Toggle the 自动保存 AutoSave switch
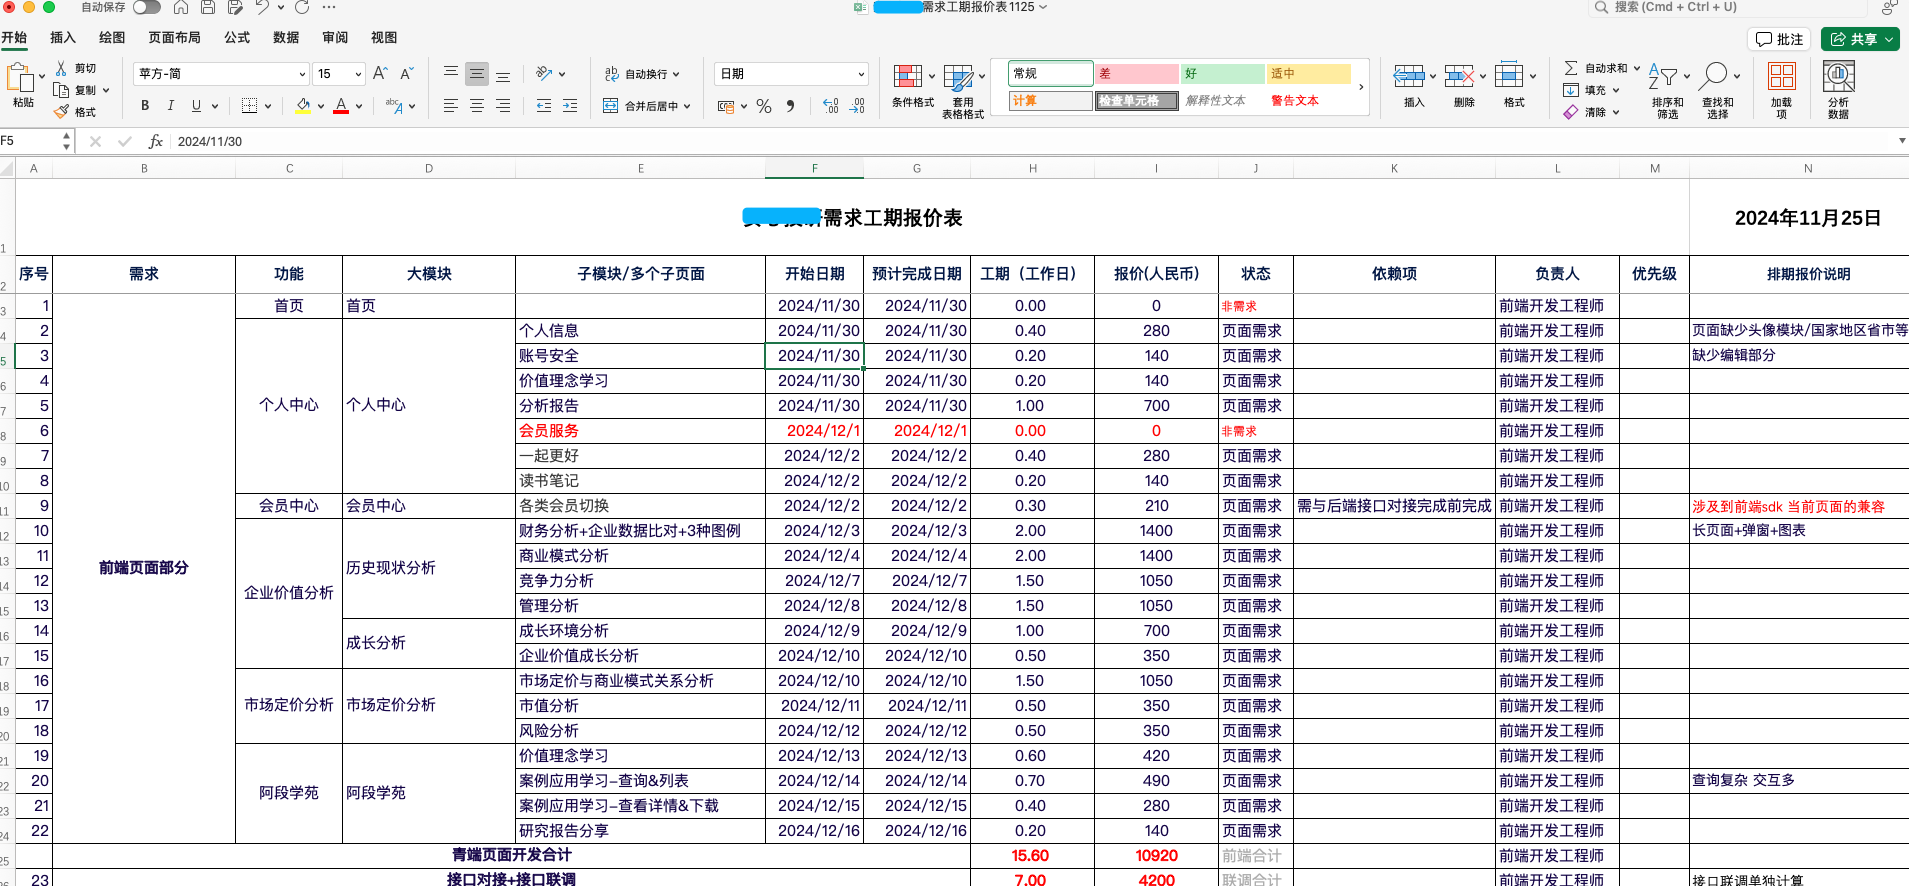1909x886 pixels. pyautogui.click(x=146, y=7)
